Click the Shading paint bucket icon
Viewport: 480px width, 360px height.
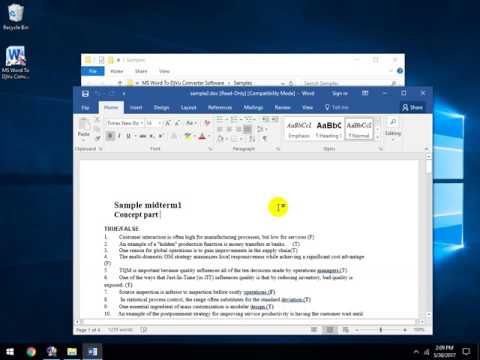pos(220,138)
